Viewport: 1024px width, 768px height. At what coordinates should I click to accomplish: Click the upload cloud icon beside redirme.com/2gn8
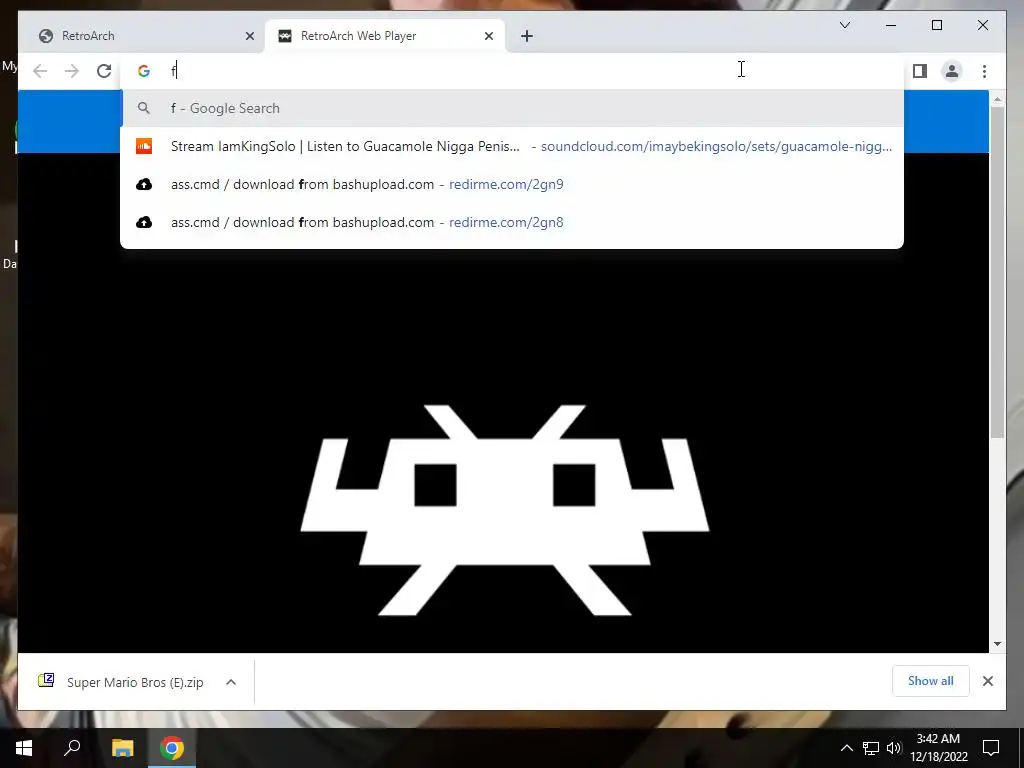[144, 222]
